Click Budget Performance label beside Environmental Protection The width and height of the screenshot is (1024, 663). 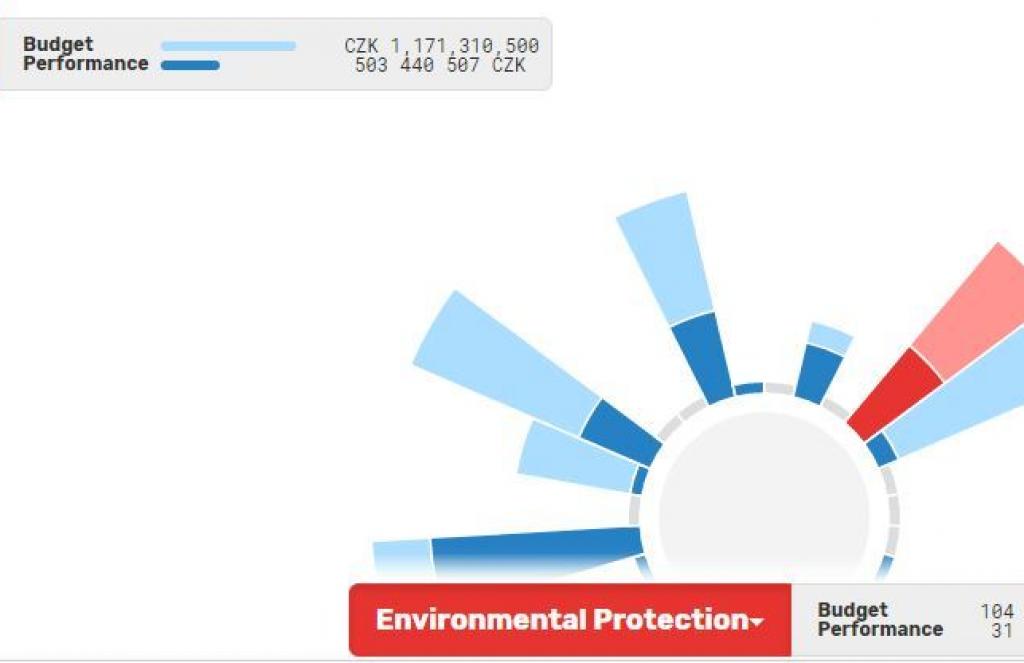pyautogui.click(x=880, y=620)
